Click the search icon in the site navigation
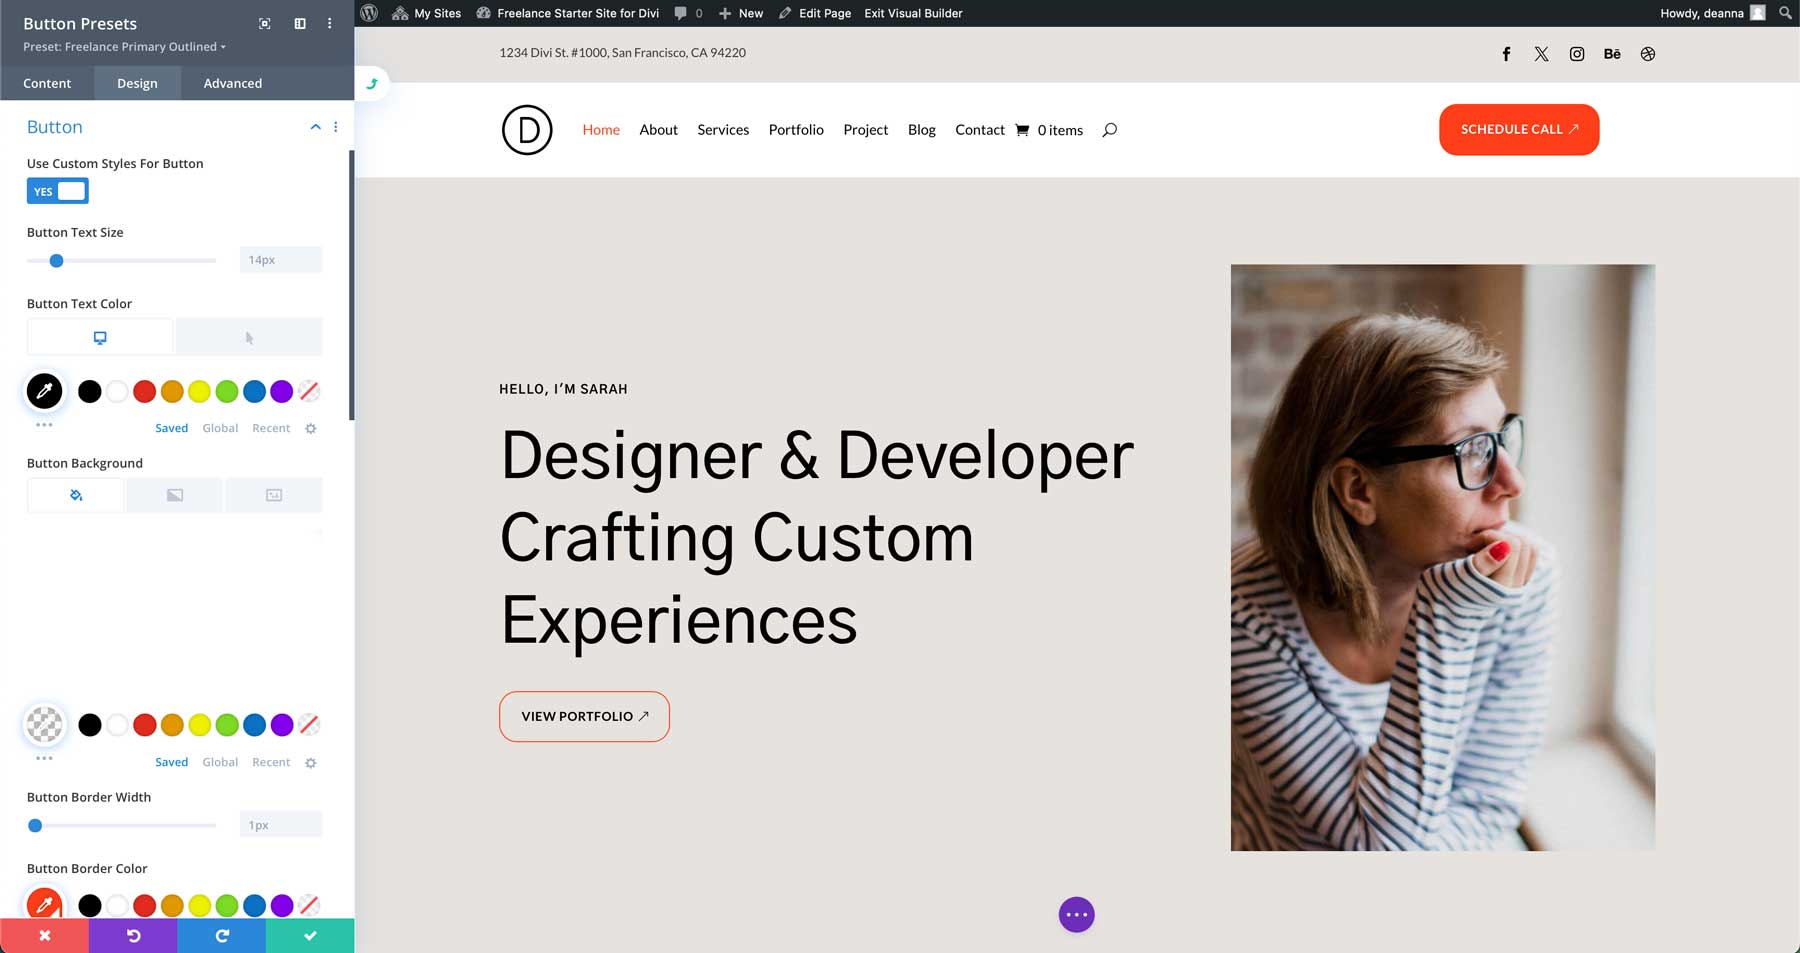The image size is (1800, 953). pyautogui.click(x=1108, y=129)
